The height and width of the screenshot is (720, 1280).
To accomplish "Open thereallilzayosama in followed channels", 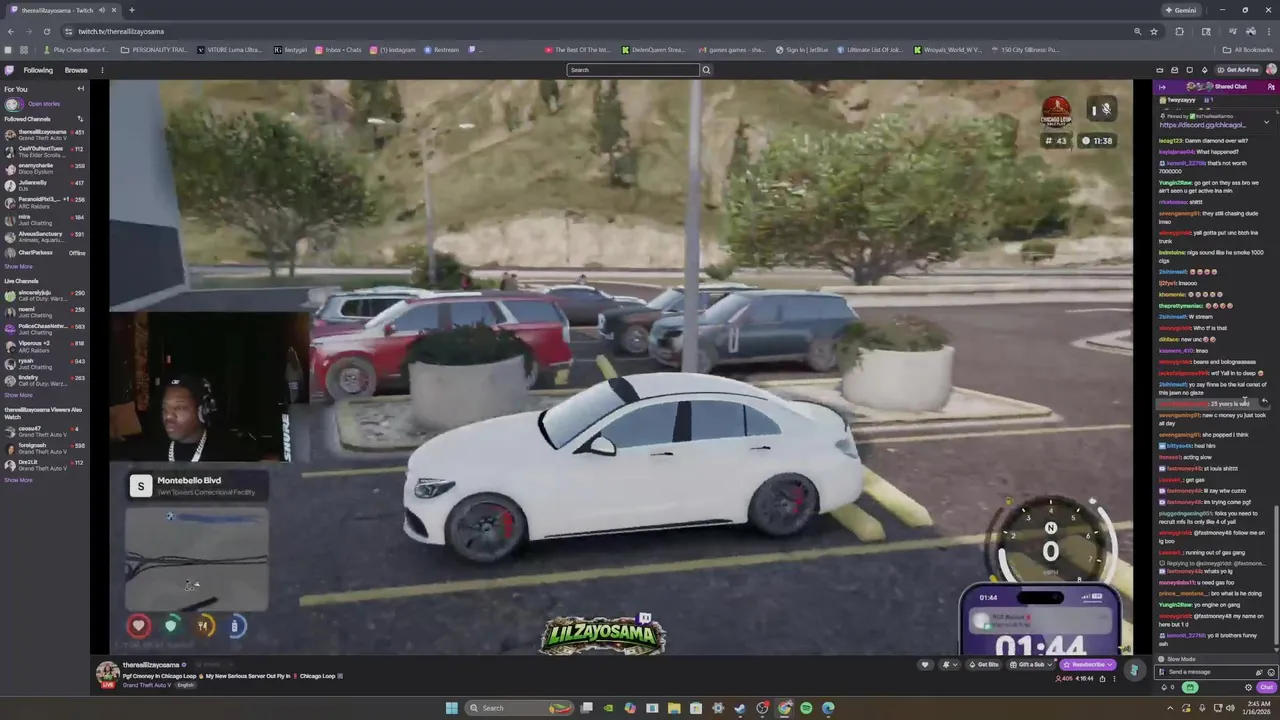I will pos(43,134).
